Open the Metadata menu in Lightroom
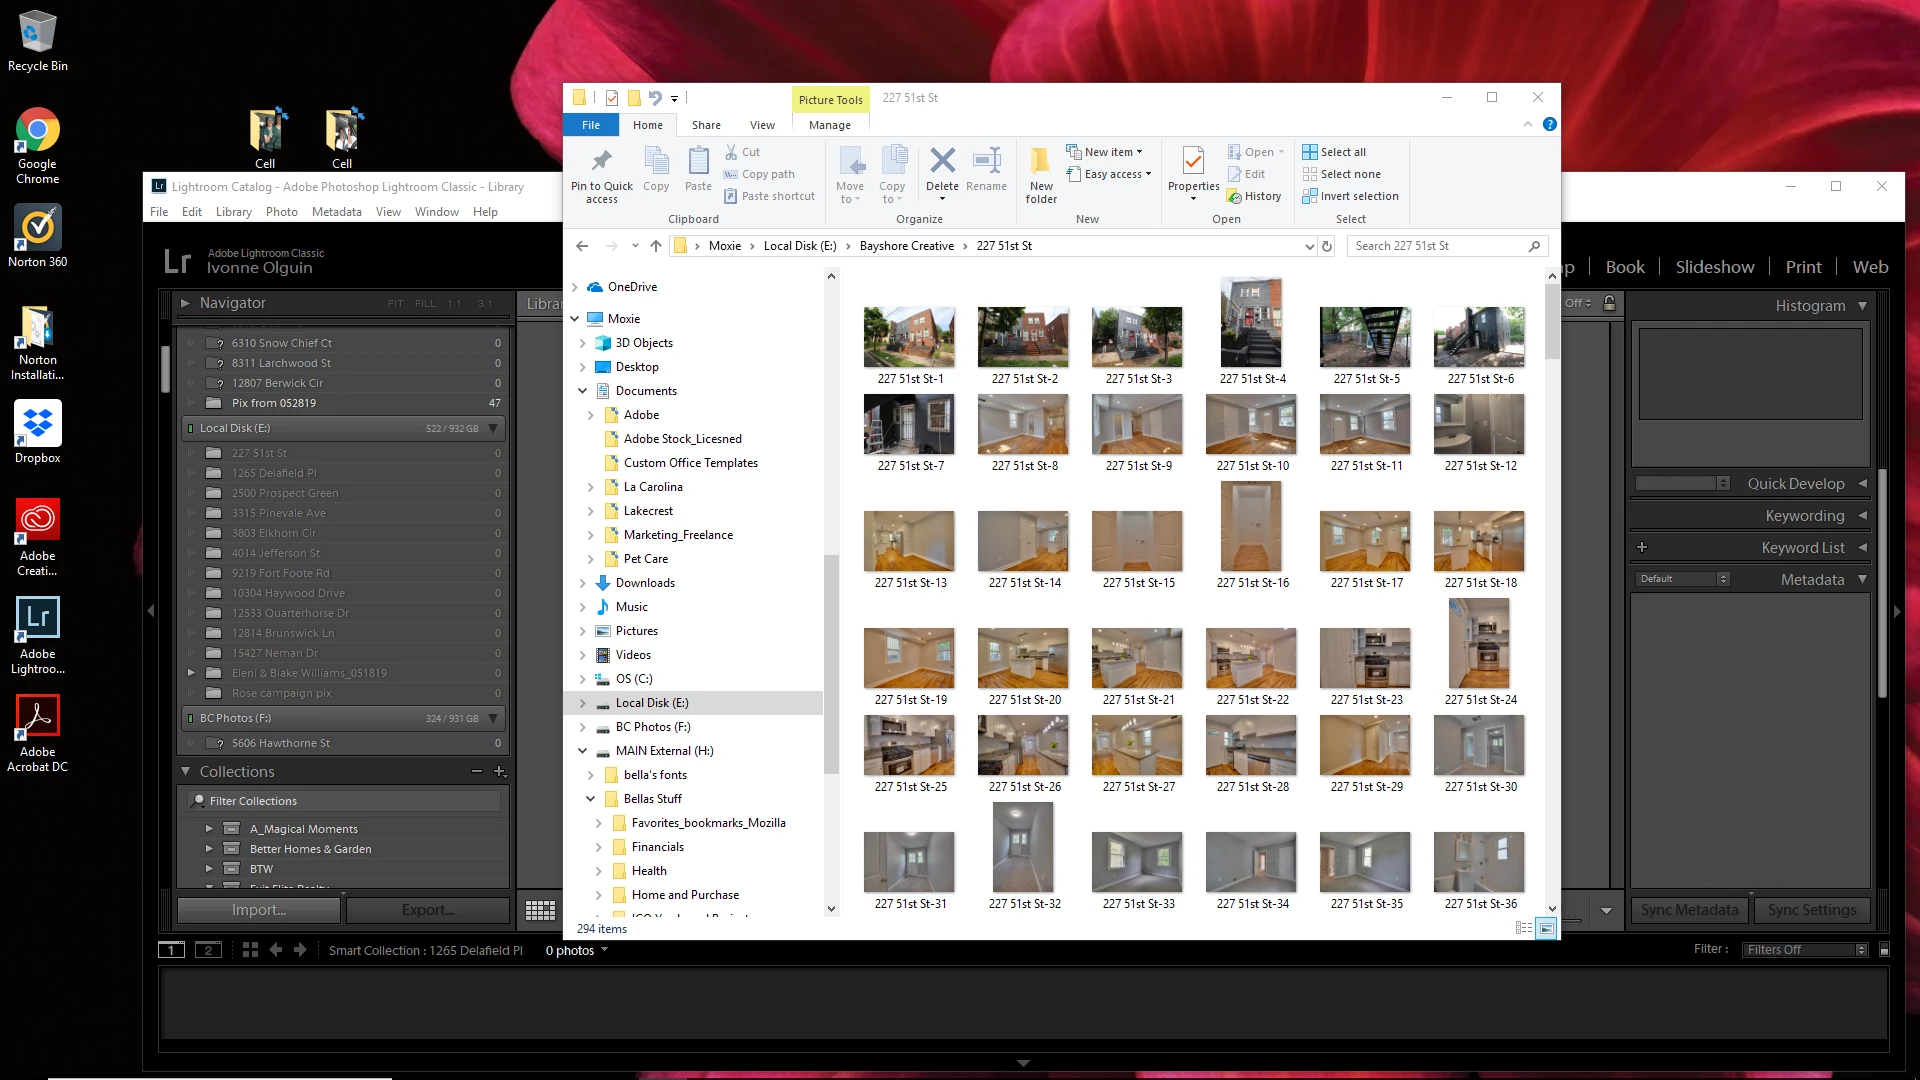The width and height of the screenshot is (1920, 1080). coord(336,212)
